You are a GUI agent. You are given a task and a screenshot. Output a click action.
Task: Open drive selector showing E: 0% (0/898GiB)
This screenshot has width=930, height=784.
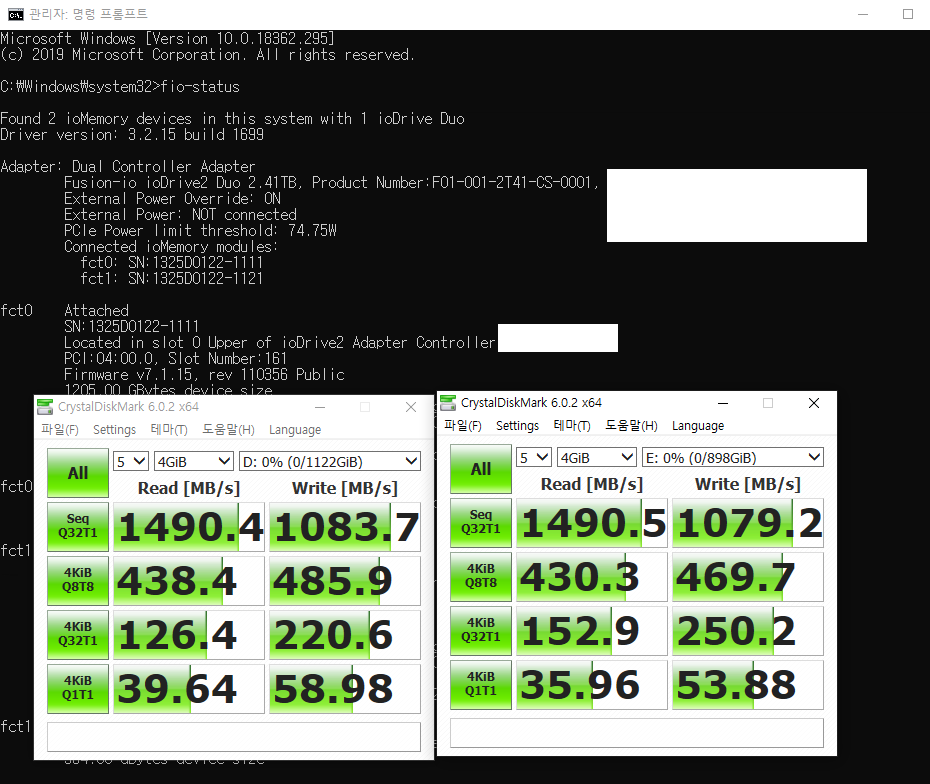733,457
